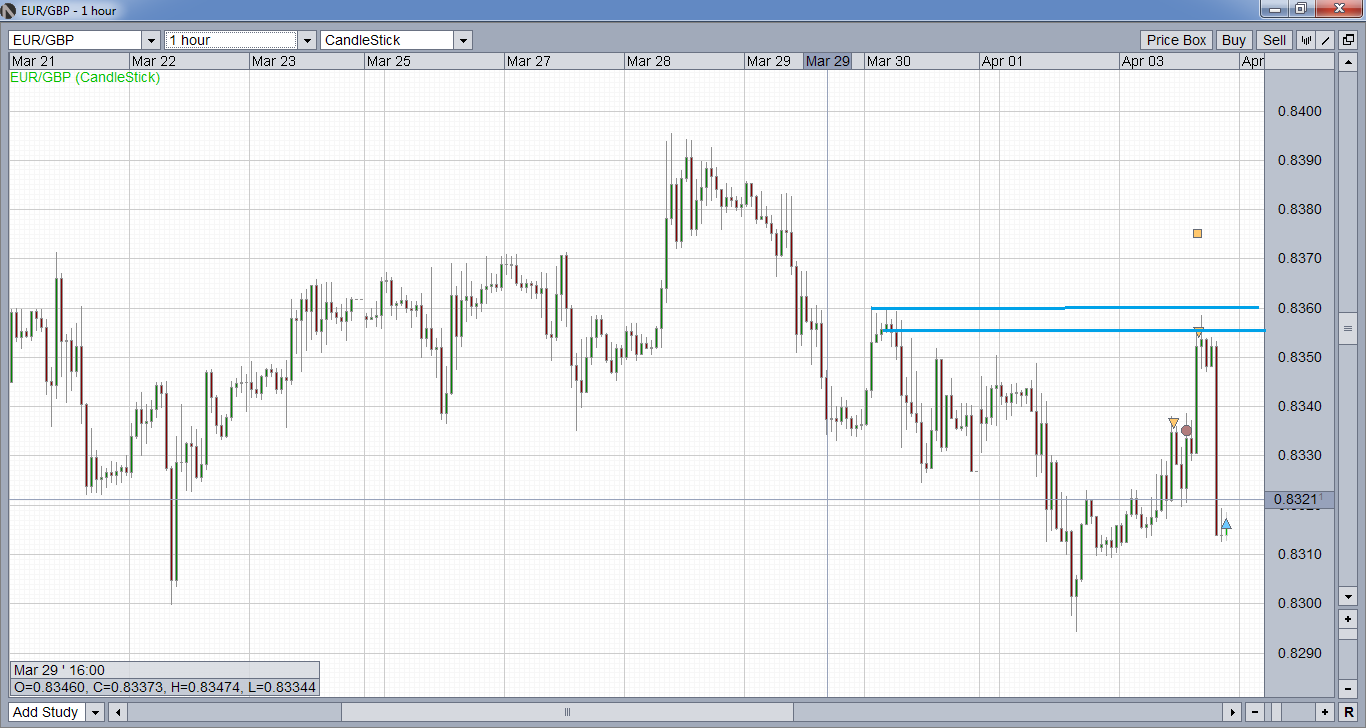Click the highlighted Mar 29 date header
This screenshot has height=728, width=1366.
828,61
